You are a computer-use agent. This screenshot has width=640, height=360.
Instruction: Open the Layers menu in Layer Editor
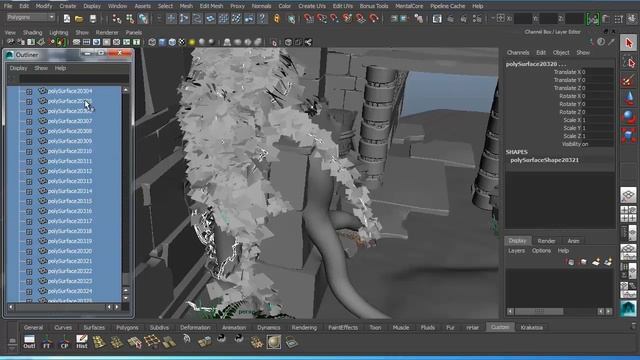click(x=516, y=251)
